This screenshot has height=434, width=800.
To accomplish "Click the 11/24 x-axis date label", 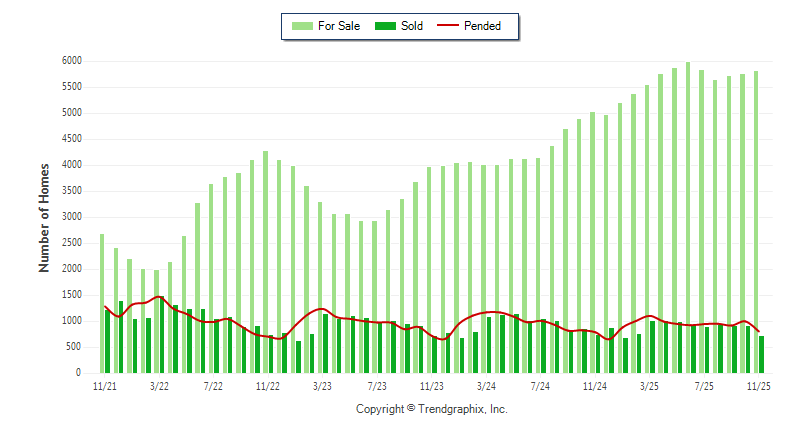I will pos(595,385).
